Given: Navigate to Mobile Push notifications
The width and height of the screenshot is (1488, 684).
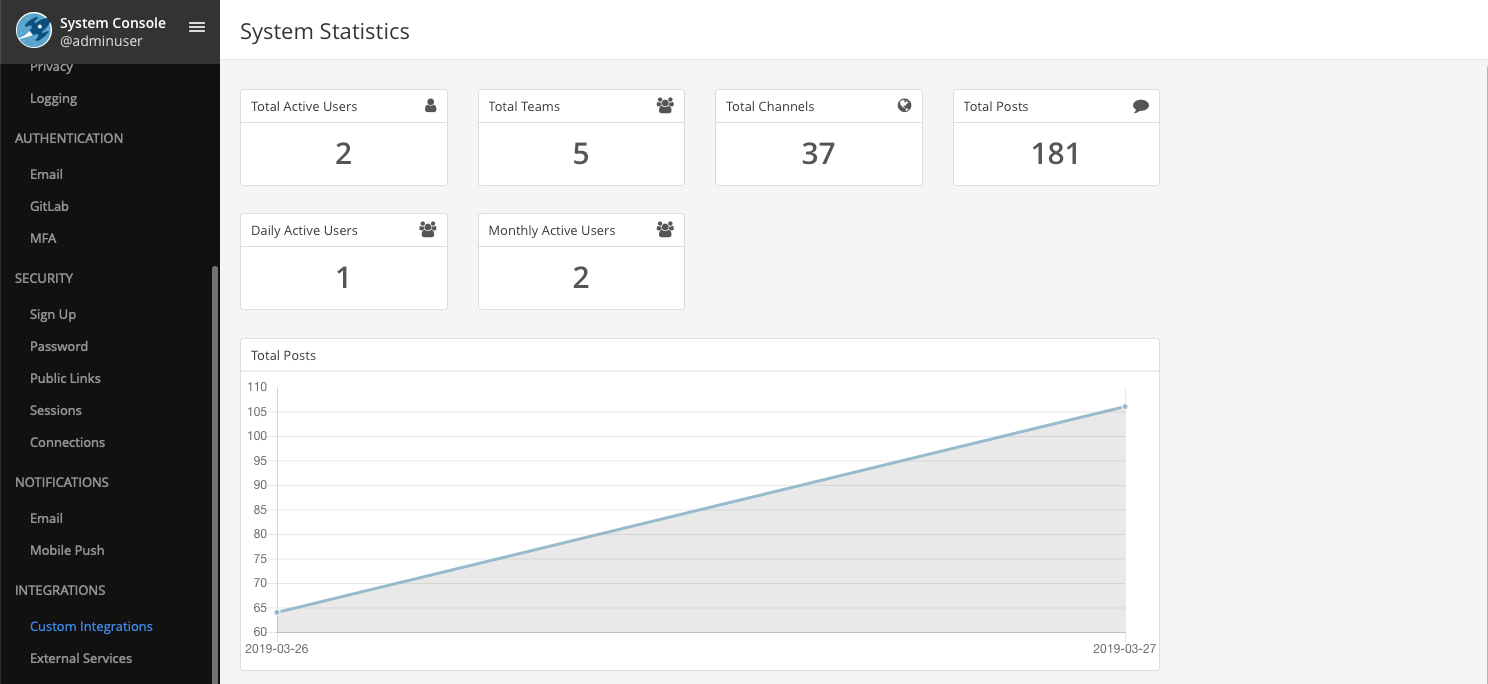Looking at the screenshot, I should click(x=67, y=550).
